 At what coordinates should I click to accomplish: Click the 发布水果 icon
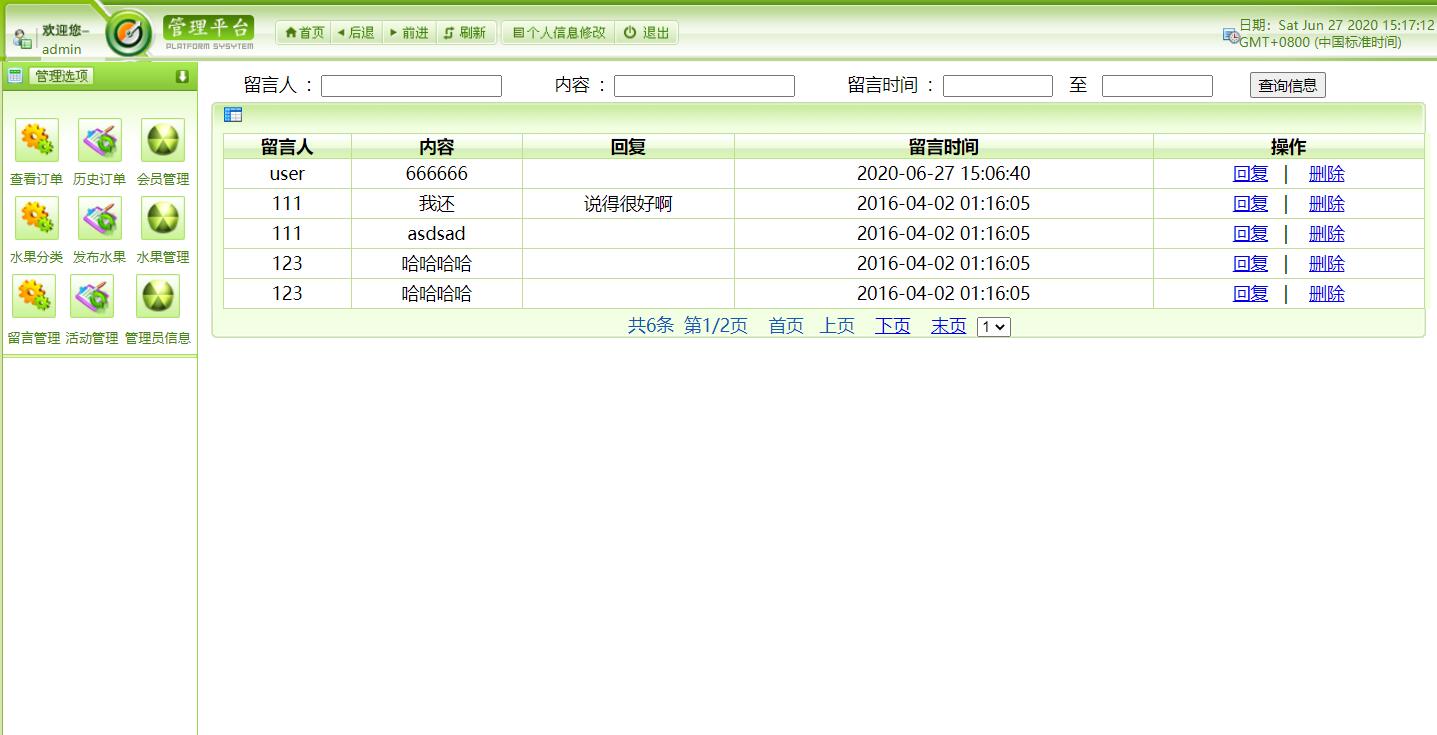pos(100,218)
